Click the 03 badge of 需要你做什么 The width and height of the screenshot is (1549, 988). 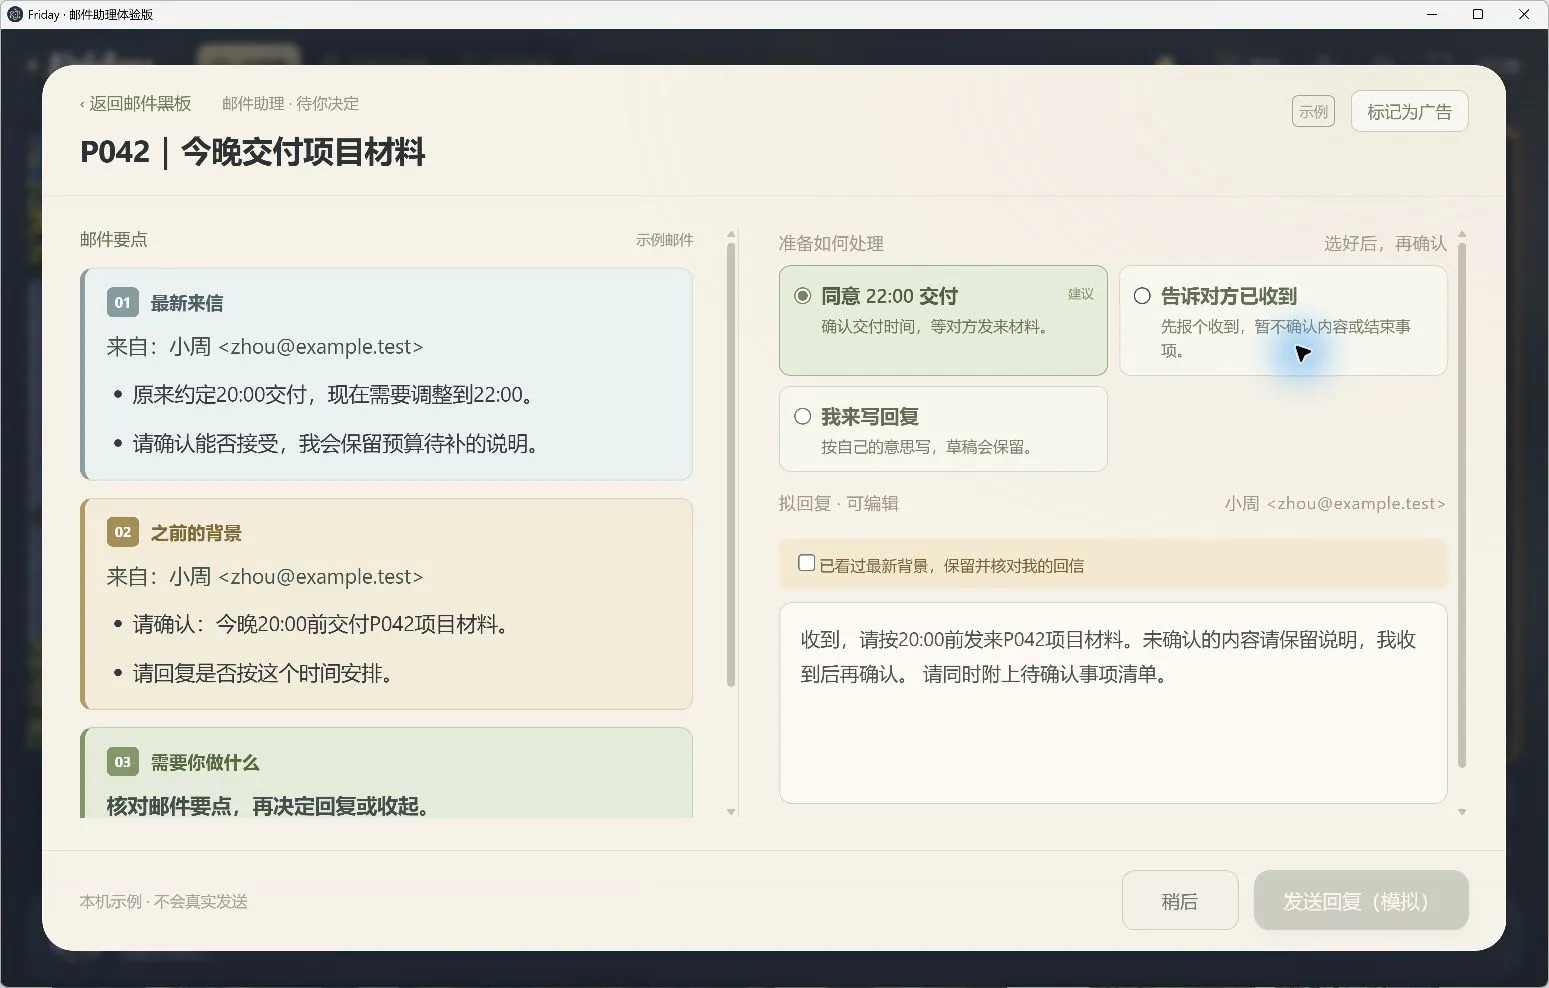pyautogui.click(x=122, y=762)
